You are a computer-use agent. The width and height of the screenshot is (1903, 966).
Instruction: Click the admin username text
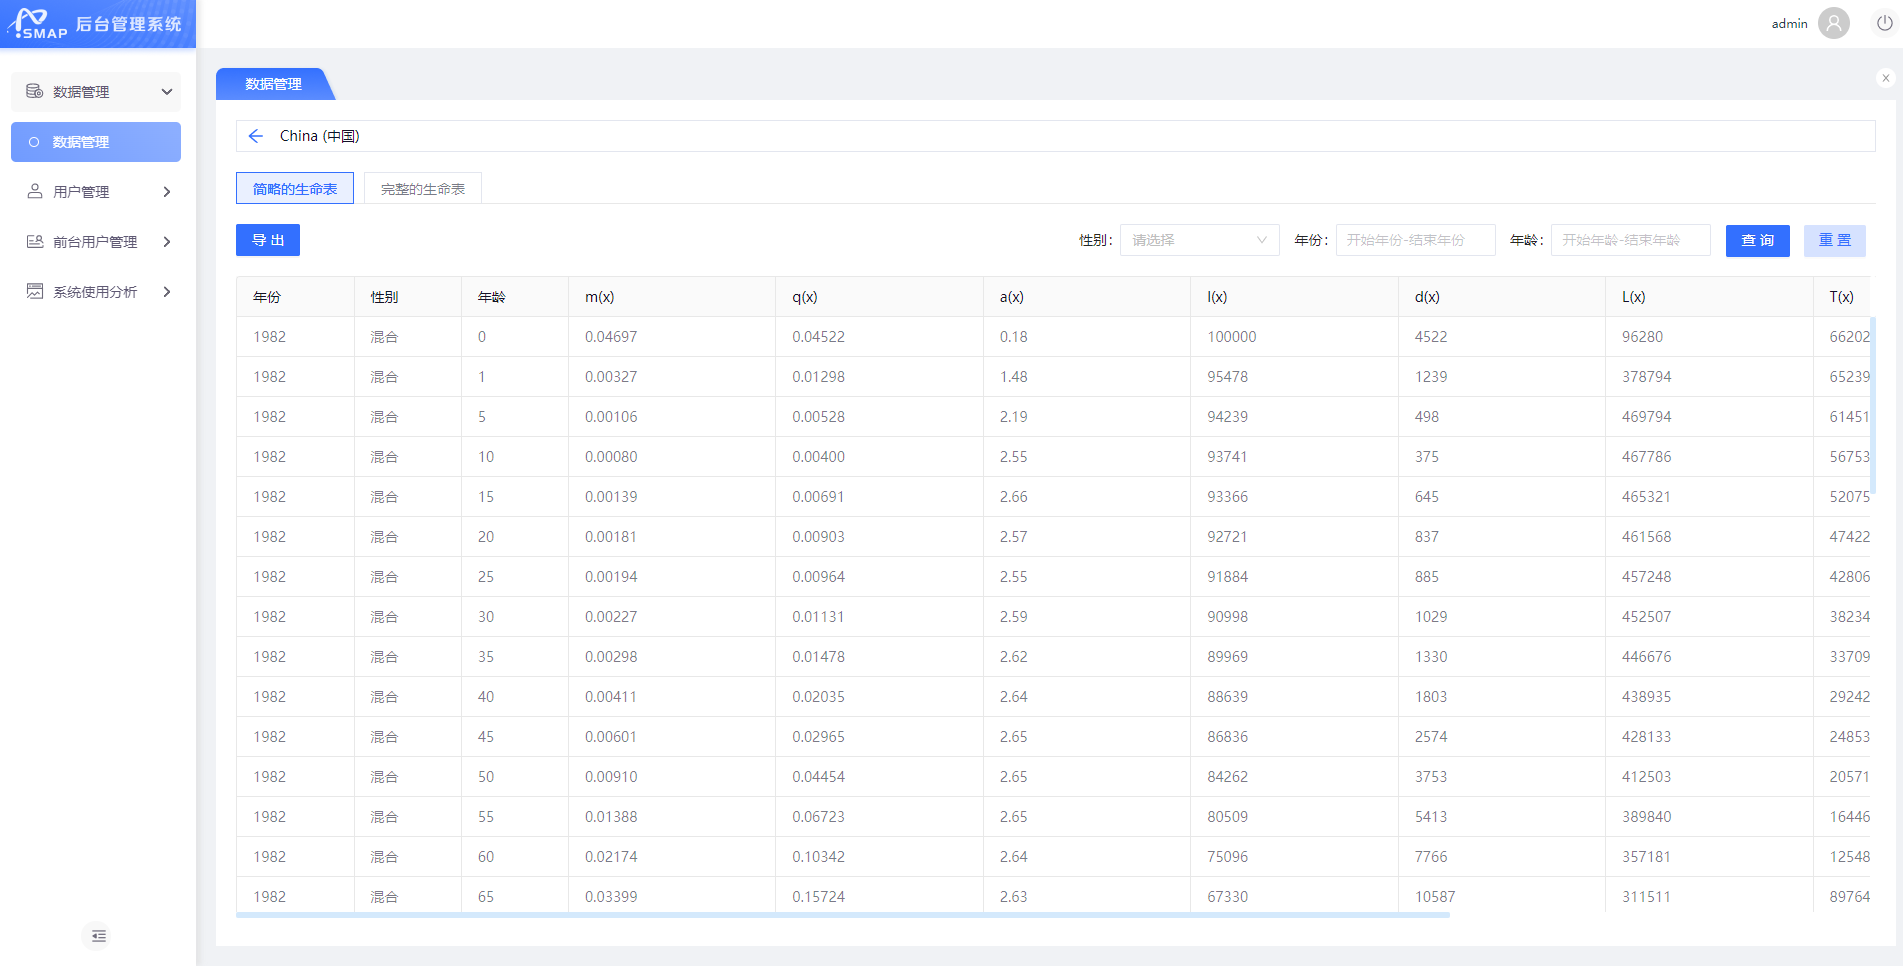tap(1789, 23)
